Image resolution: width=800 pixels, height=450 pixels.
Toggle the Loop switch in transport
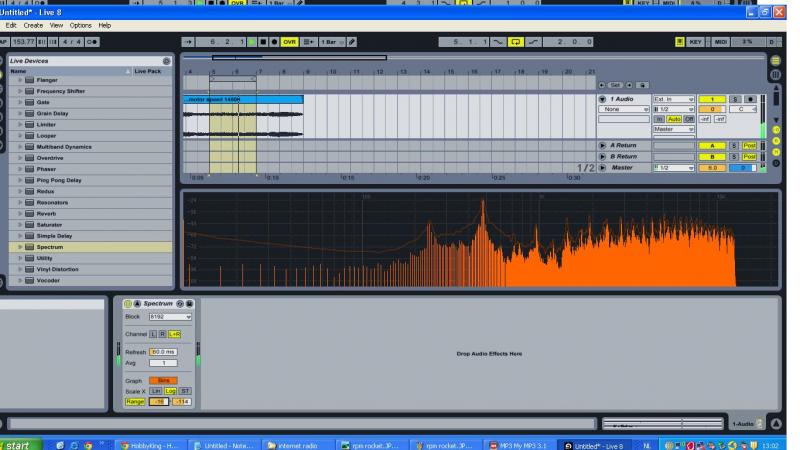pos(515,42)
